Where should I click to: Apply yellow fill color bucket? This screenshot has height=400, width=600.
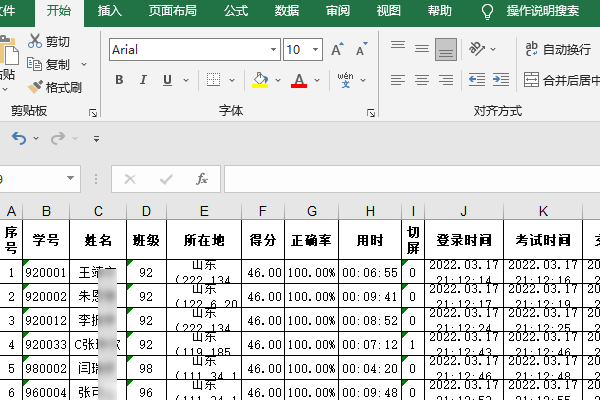[x=260, y=80]
